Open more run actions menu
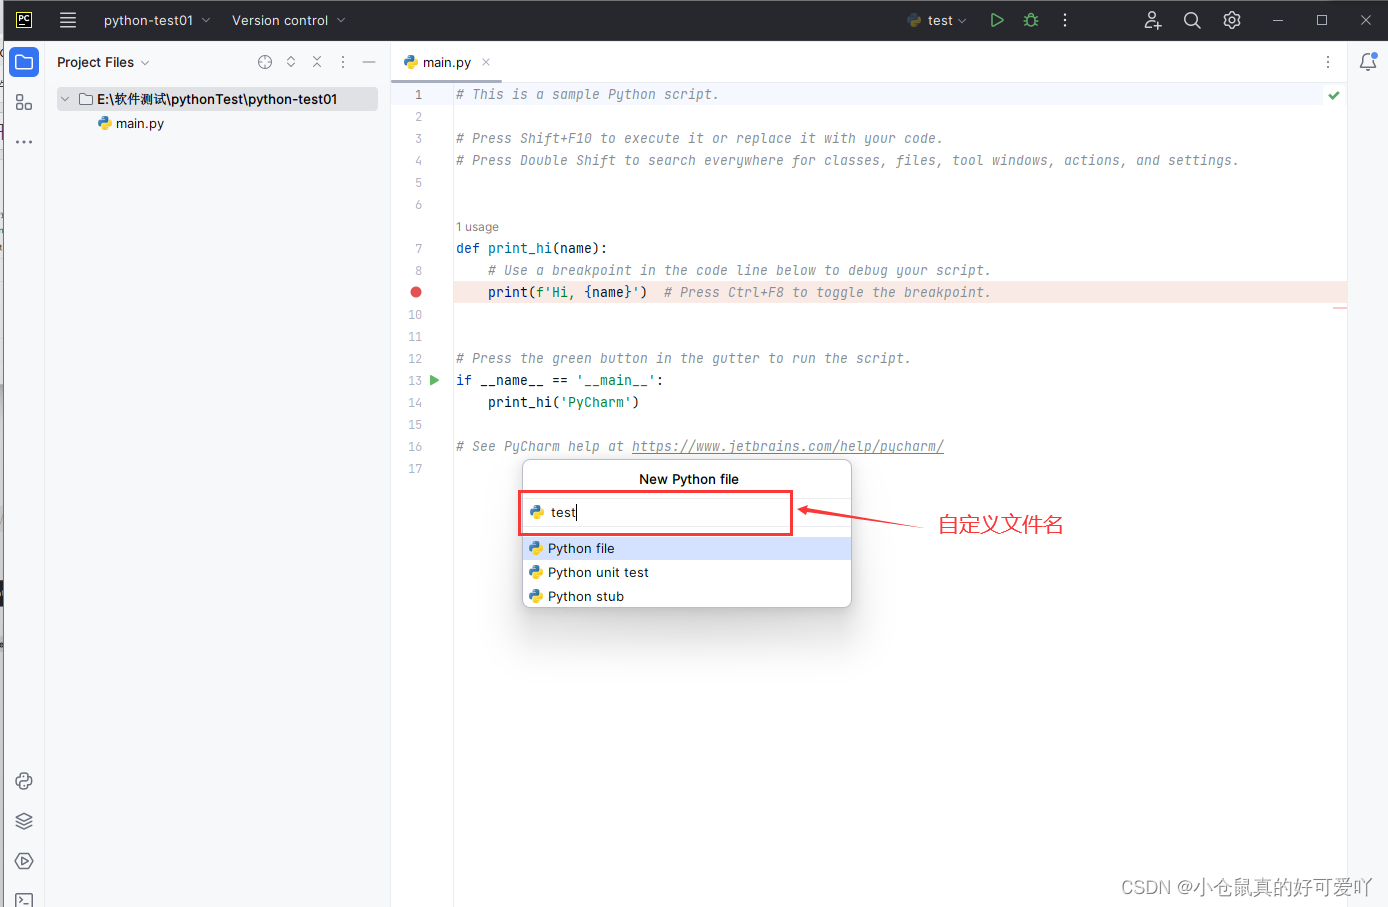Image resolution: width=1388 pixels, height=907 pixels. [x=1065, y=20]
